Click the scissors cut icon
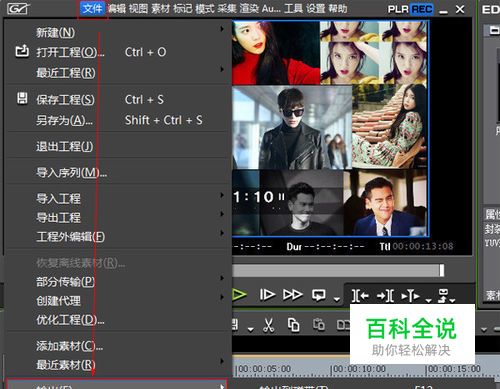 (x=268, y=325)
